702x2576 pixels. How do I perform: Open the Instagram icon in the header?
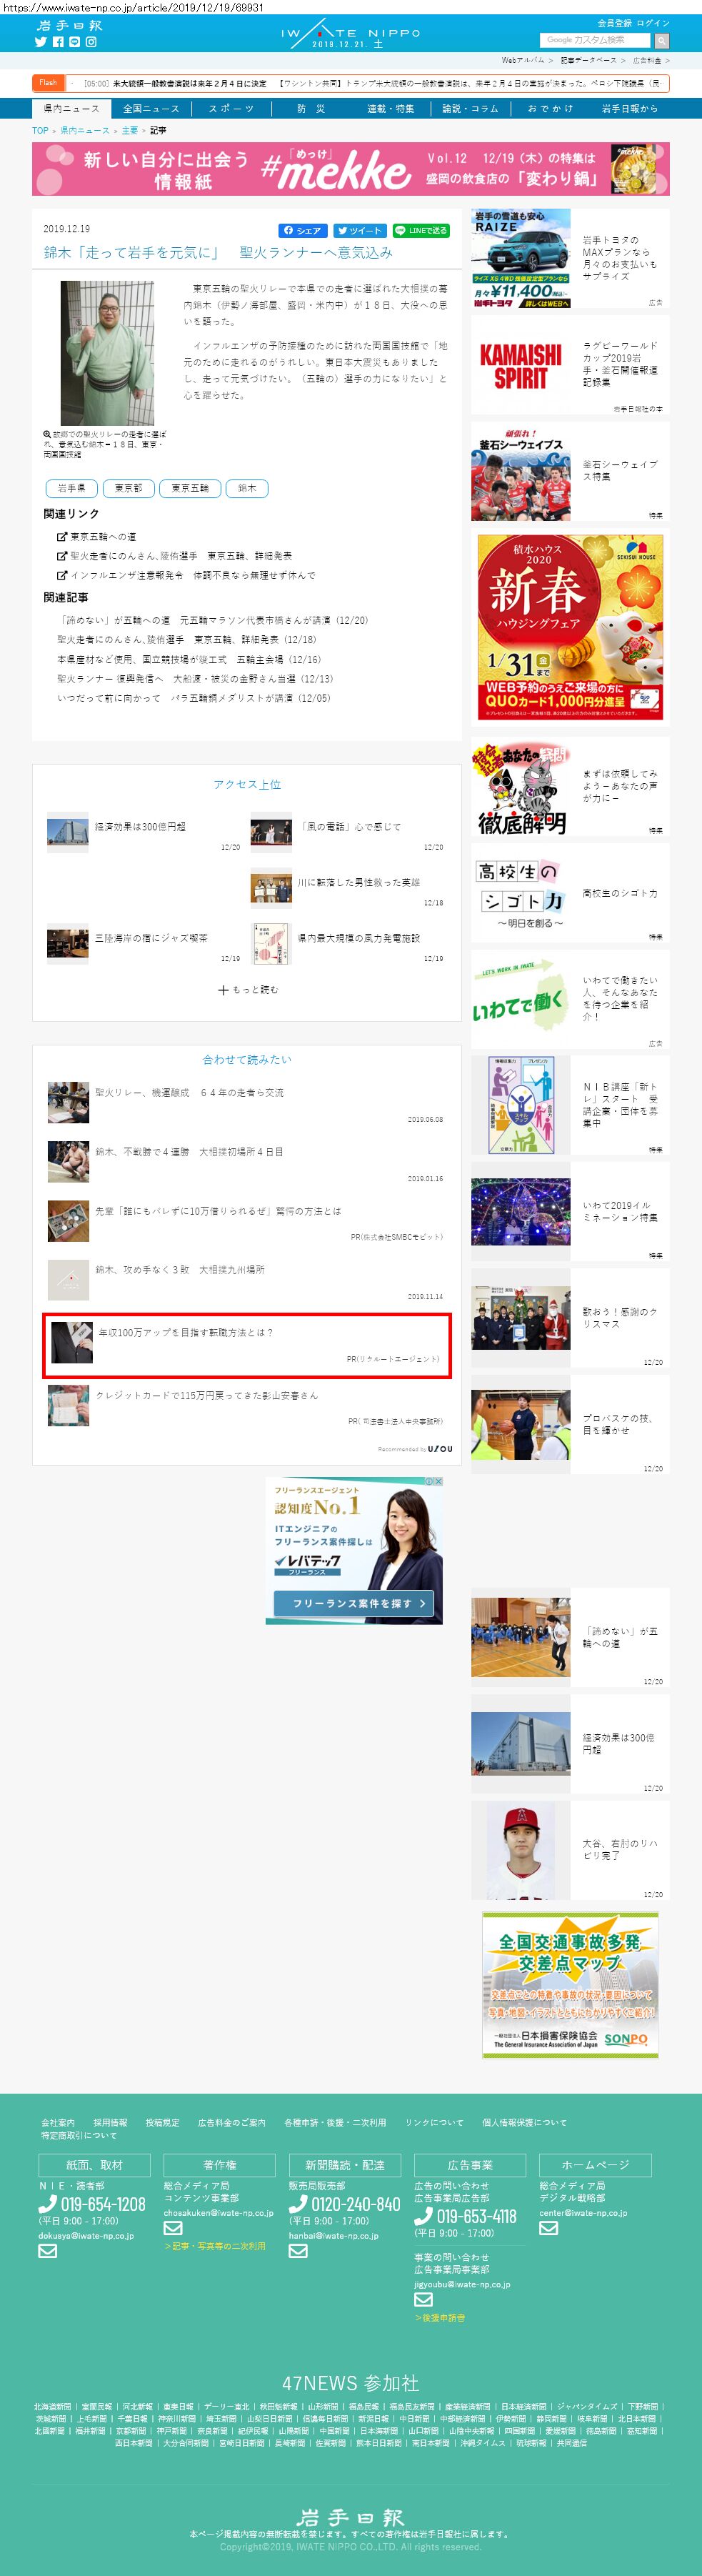coord(91,42)
